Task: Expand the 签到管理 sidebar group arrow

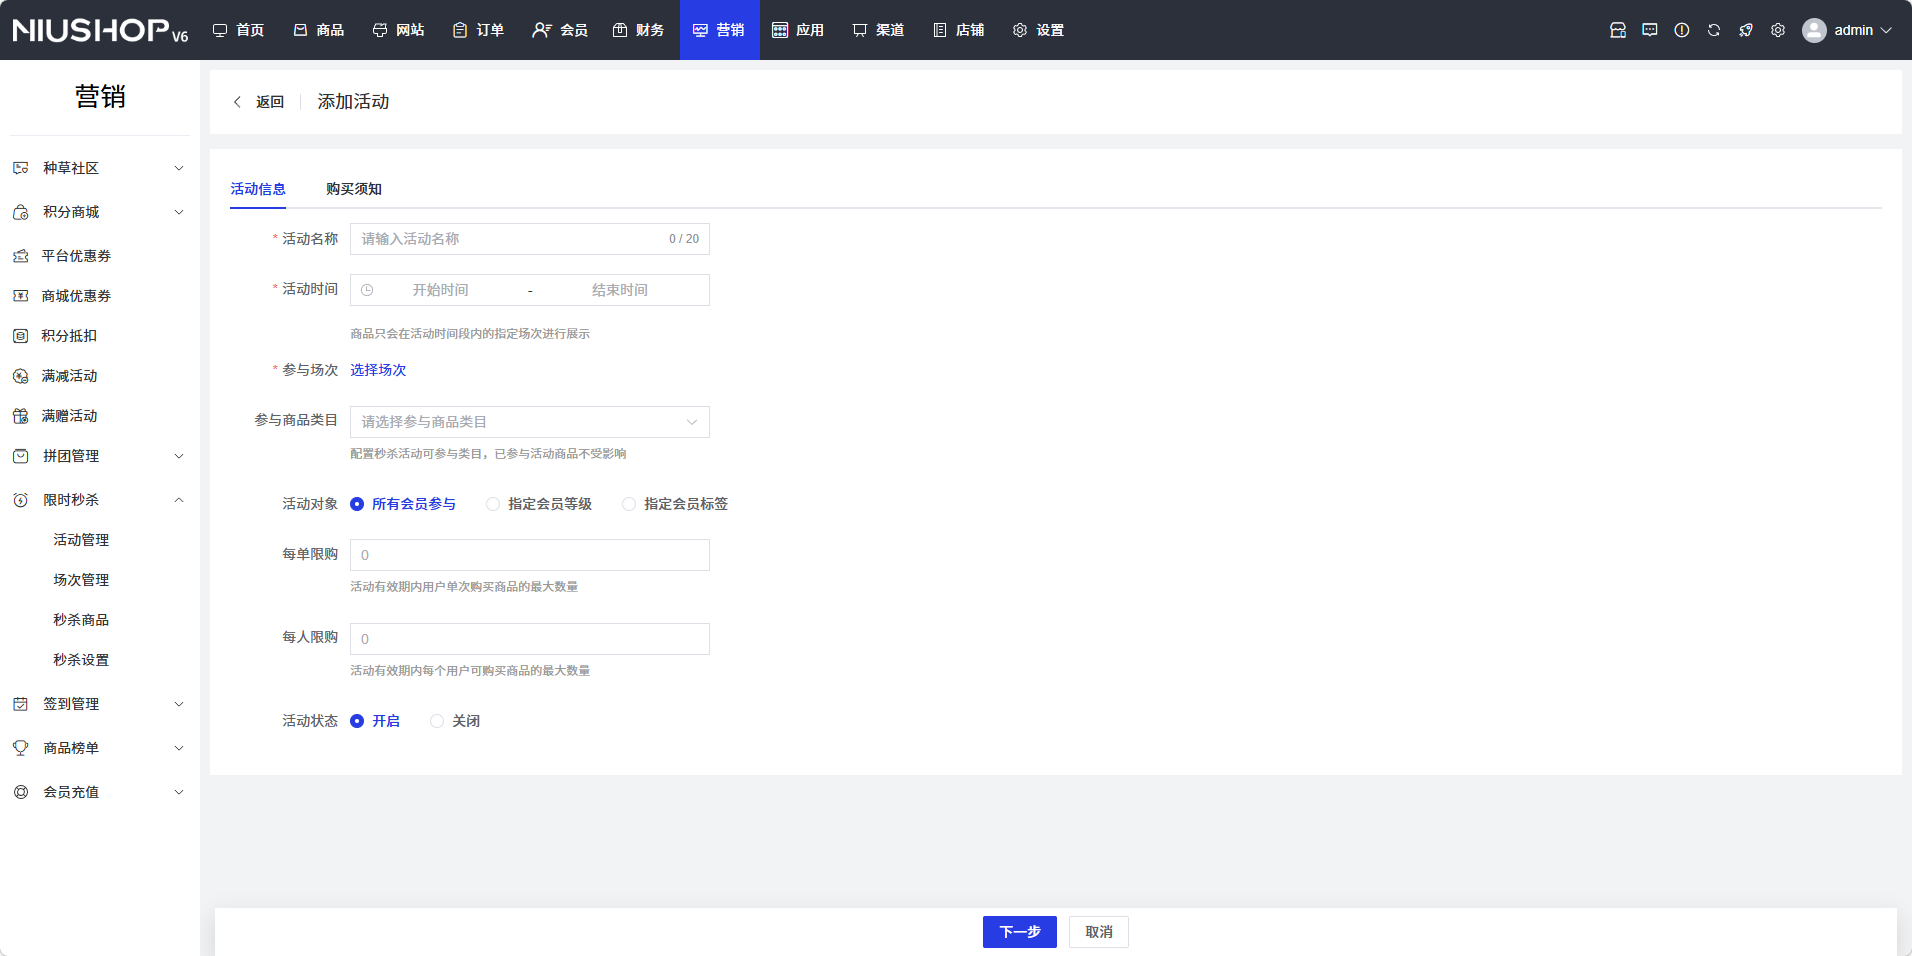Action: click(179, 704)
